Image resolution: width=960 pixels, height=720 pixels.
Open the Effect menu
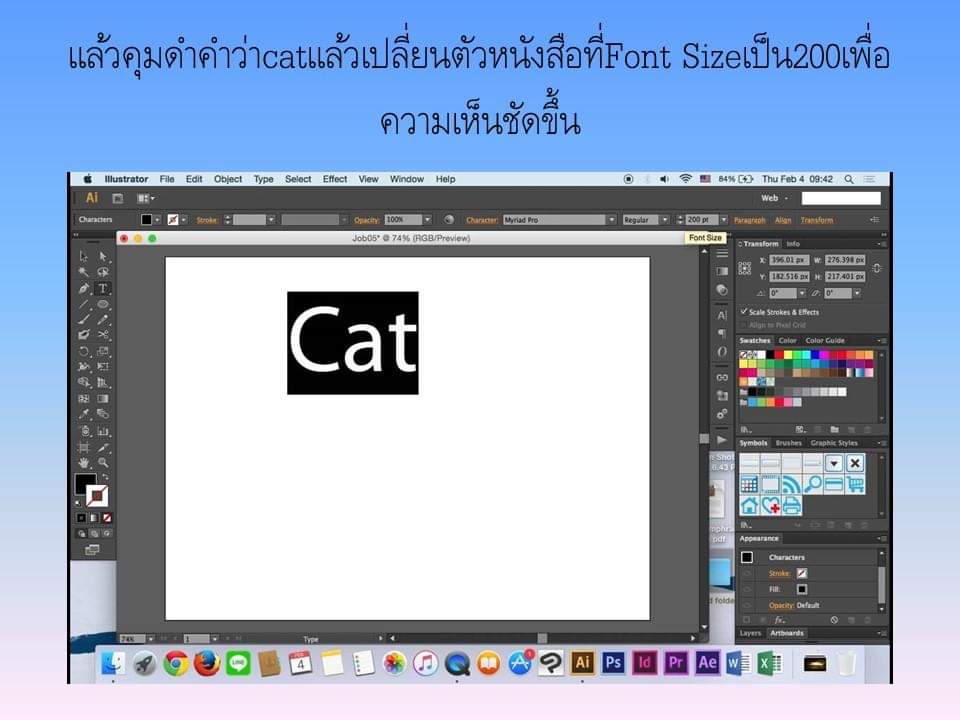(335, 179)
